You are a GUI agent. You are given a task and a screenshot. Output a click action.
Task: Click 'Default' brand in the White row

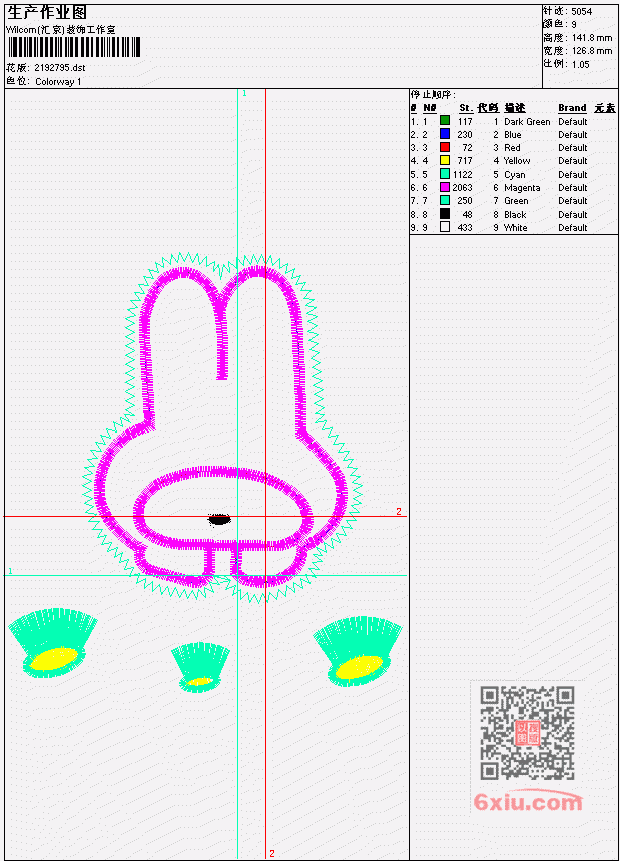tap(573, 227)
